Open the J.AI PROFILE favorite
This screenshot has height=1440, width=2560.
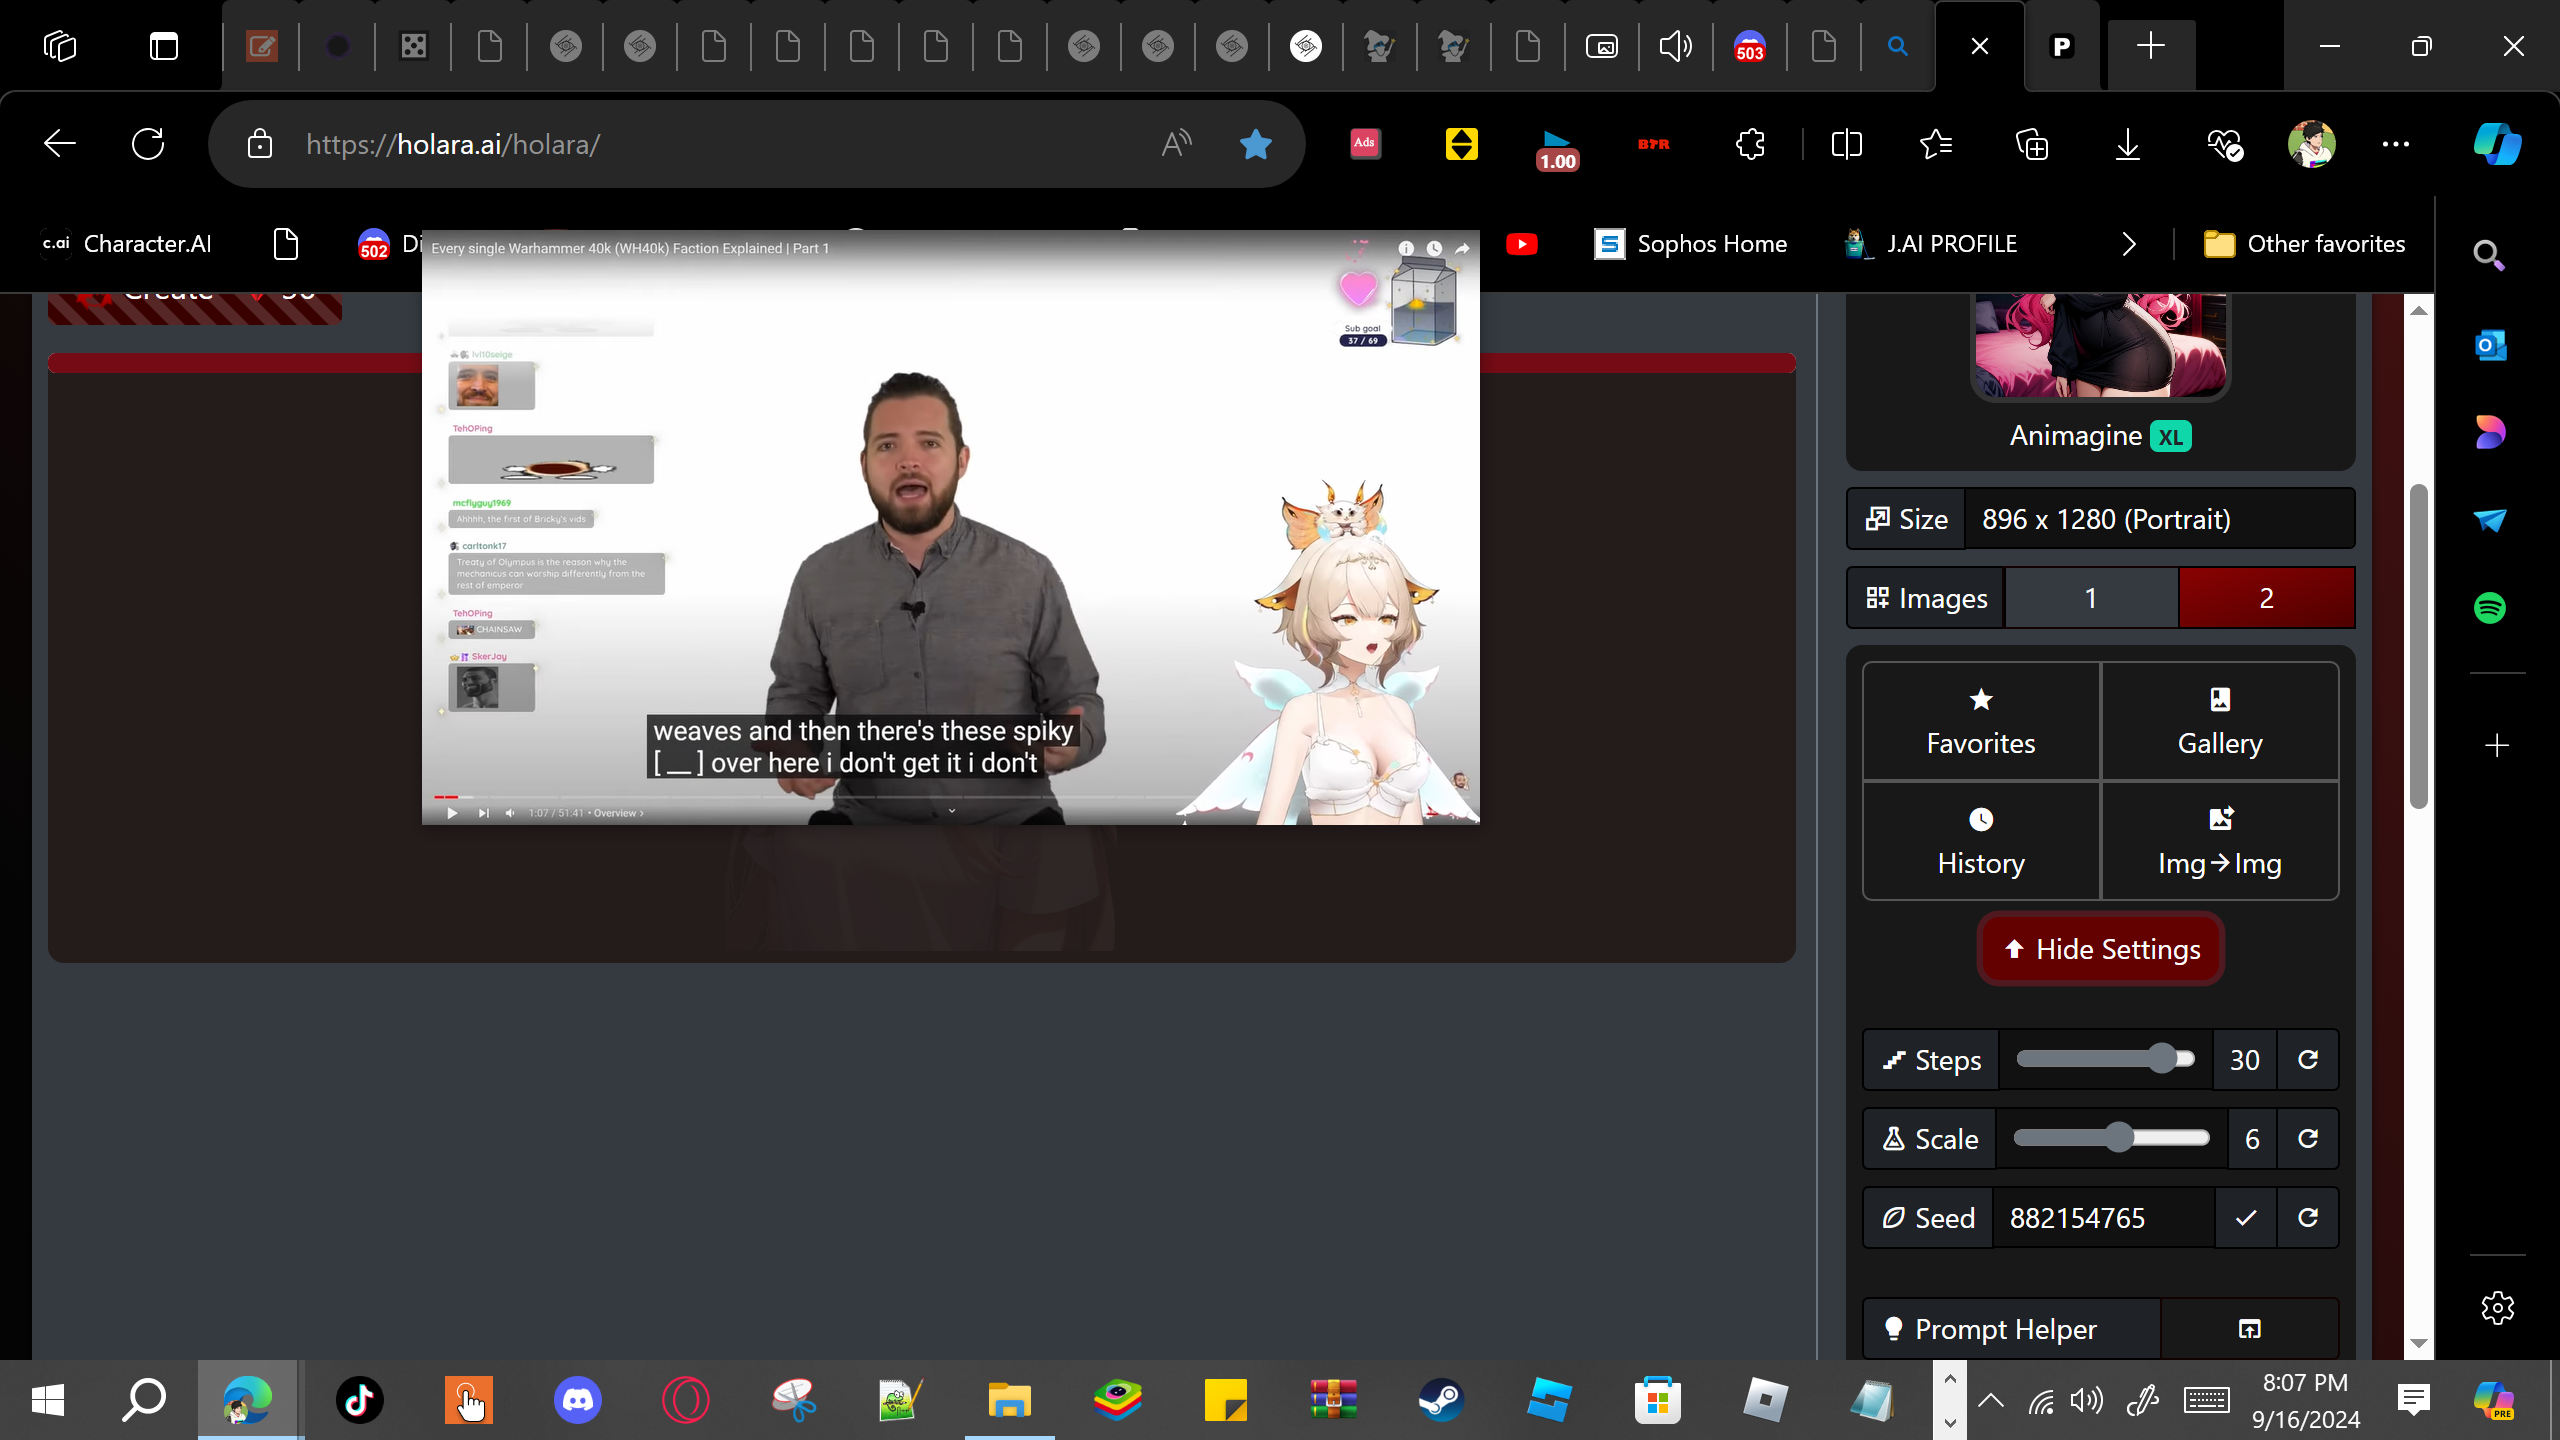(x=1930, y=244)
